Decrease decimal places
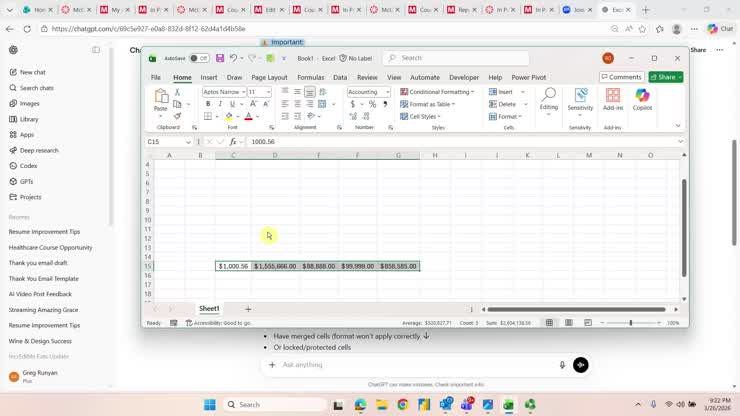 click(x=366, y=116)
